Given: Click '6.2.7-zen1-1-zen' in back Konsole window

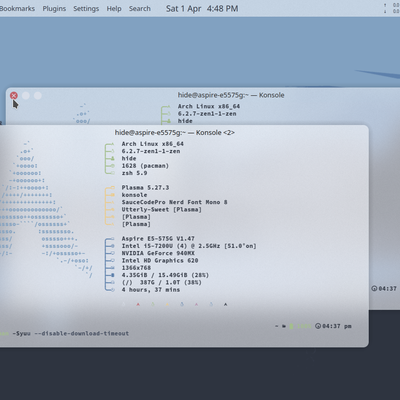Looking at the screenshot, I should click(x=207, y=114).
